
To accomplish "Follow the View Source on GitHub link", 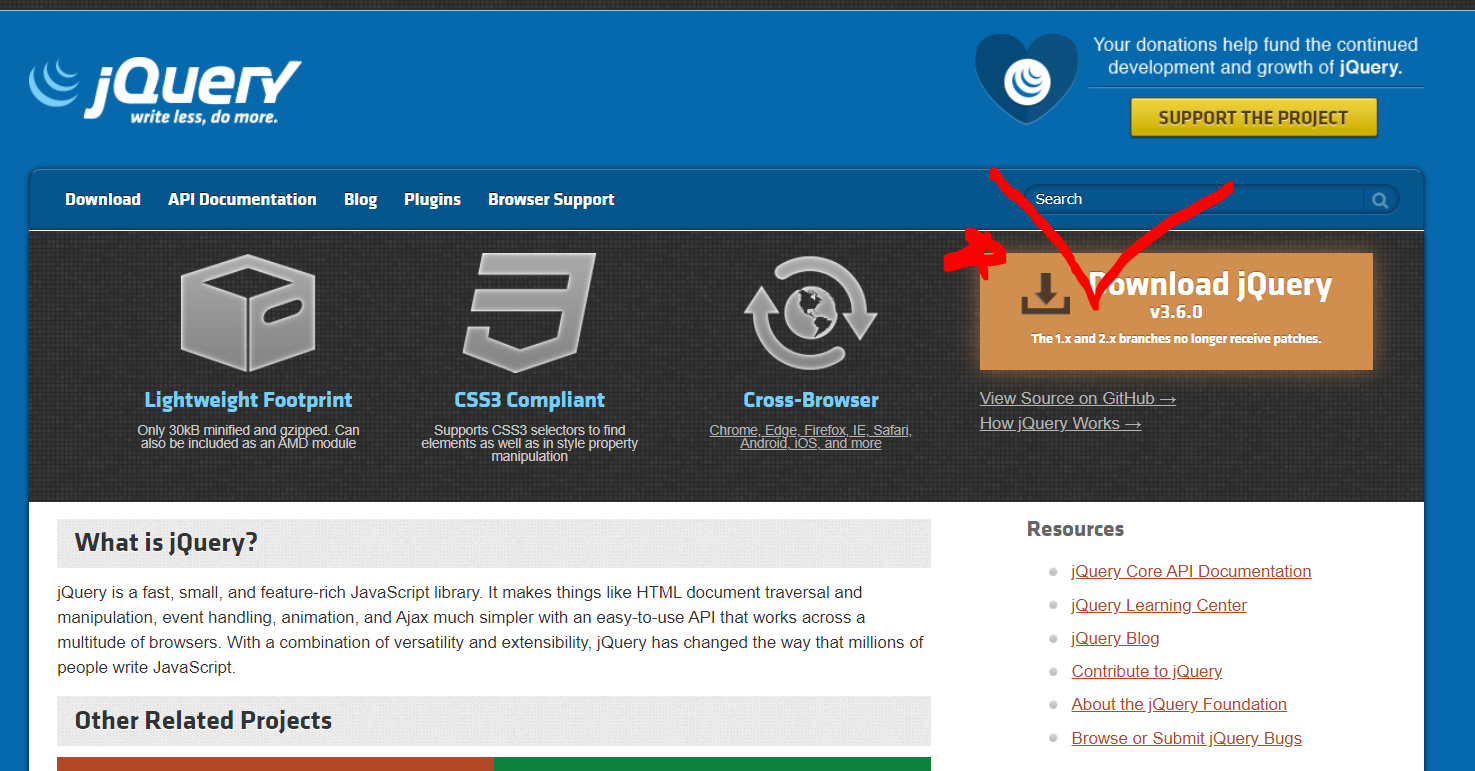I will coord(1078,398).
